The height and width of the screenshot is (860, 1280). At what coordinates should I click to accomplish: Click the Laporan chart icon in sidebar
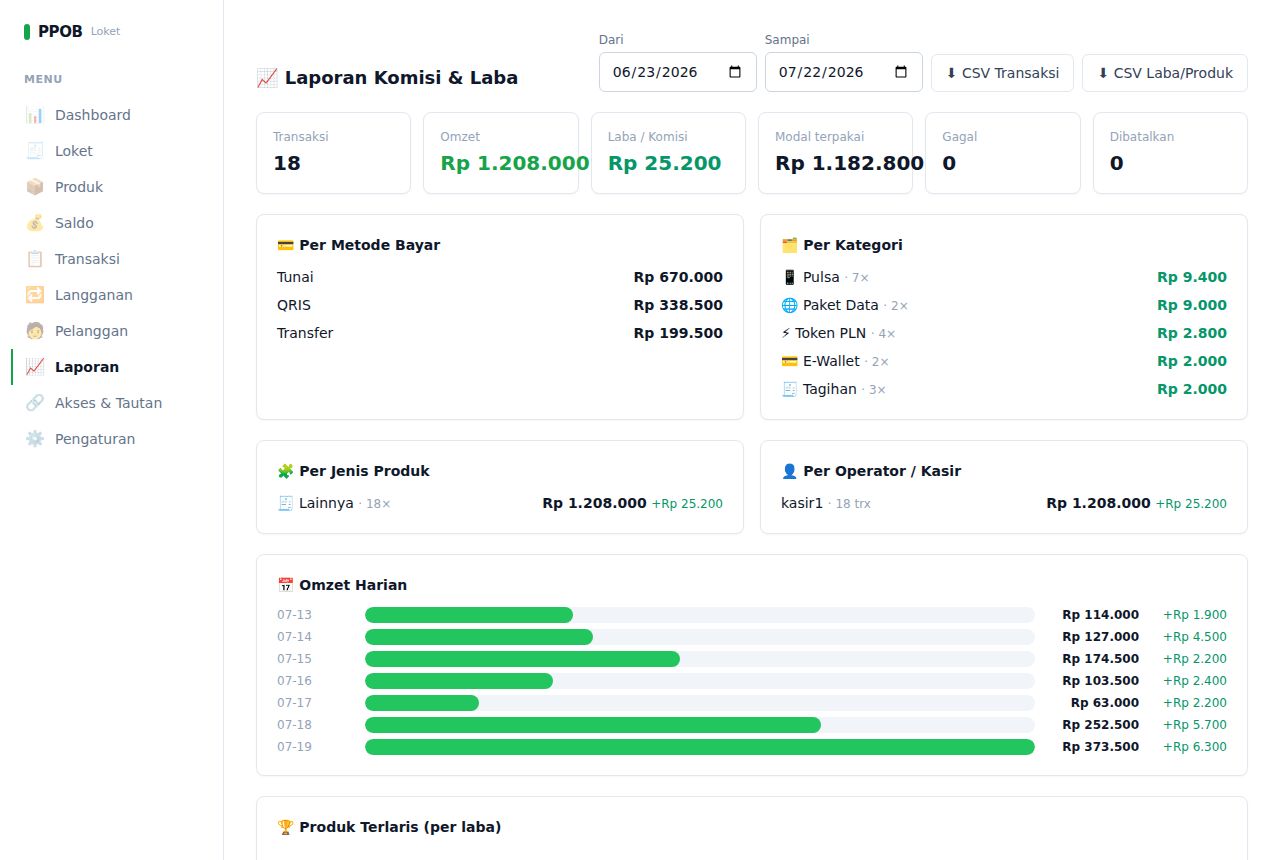[x=35, y=367]
